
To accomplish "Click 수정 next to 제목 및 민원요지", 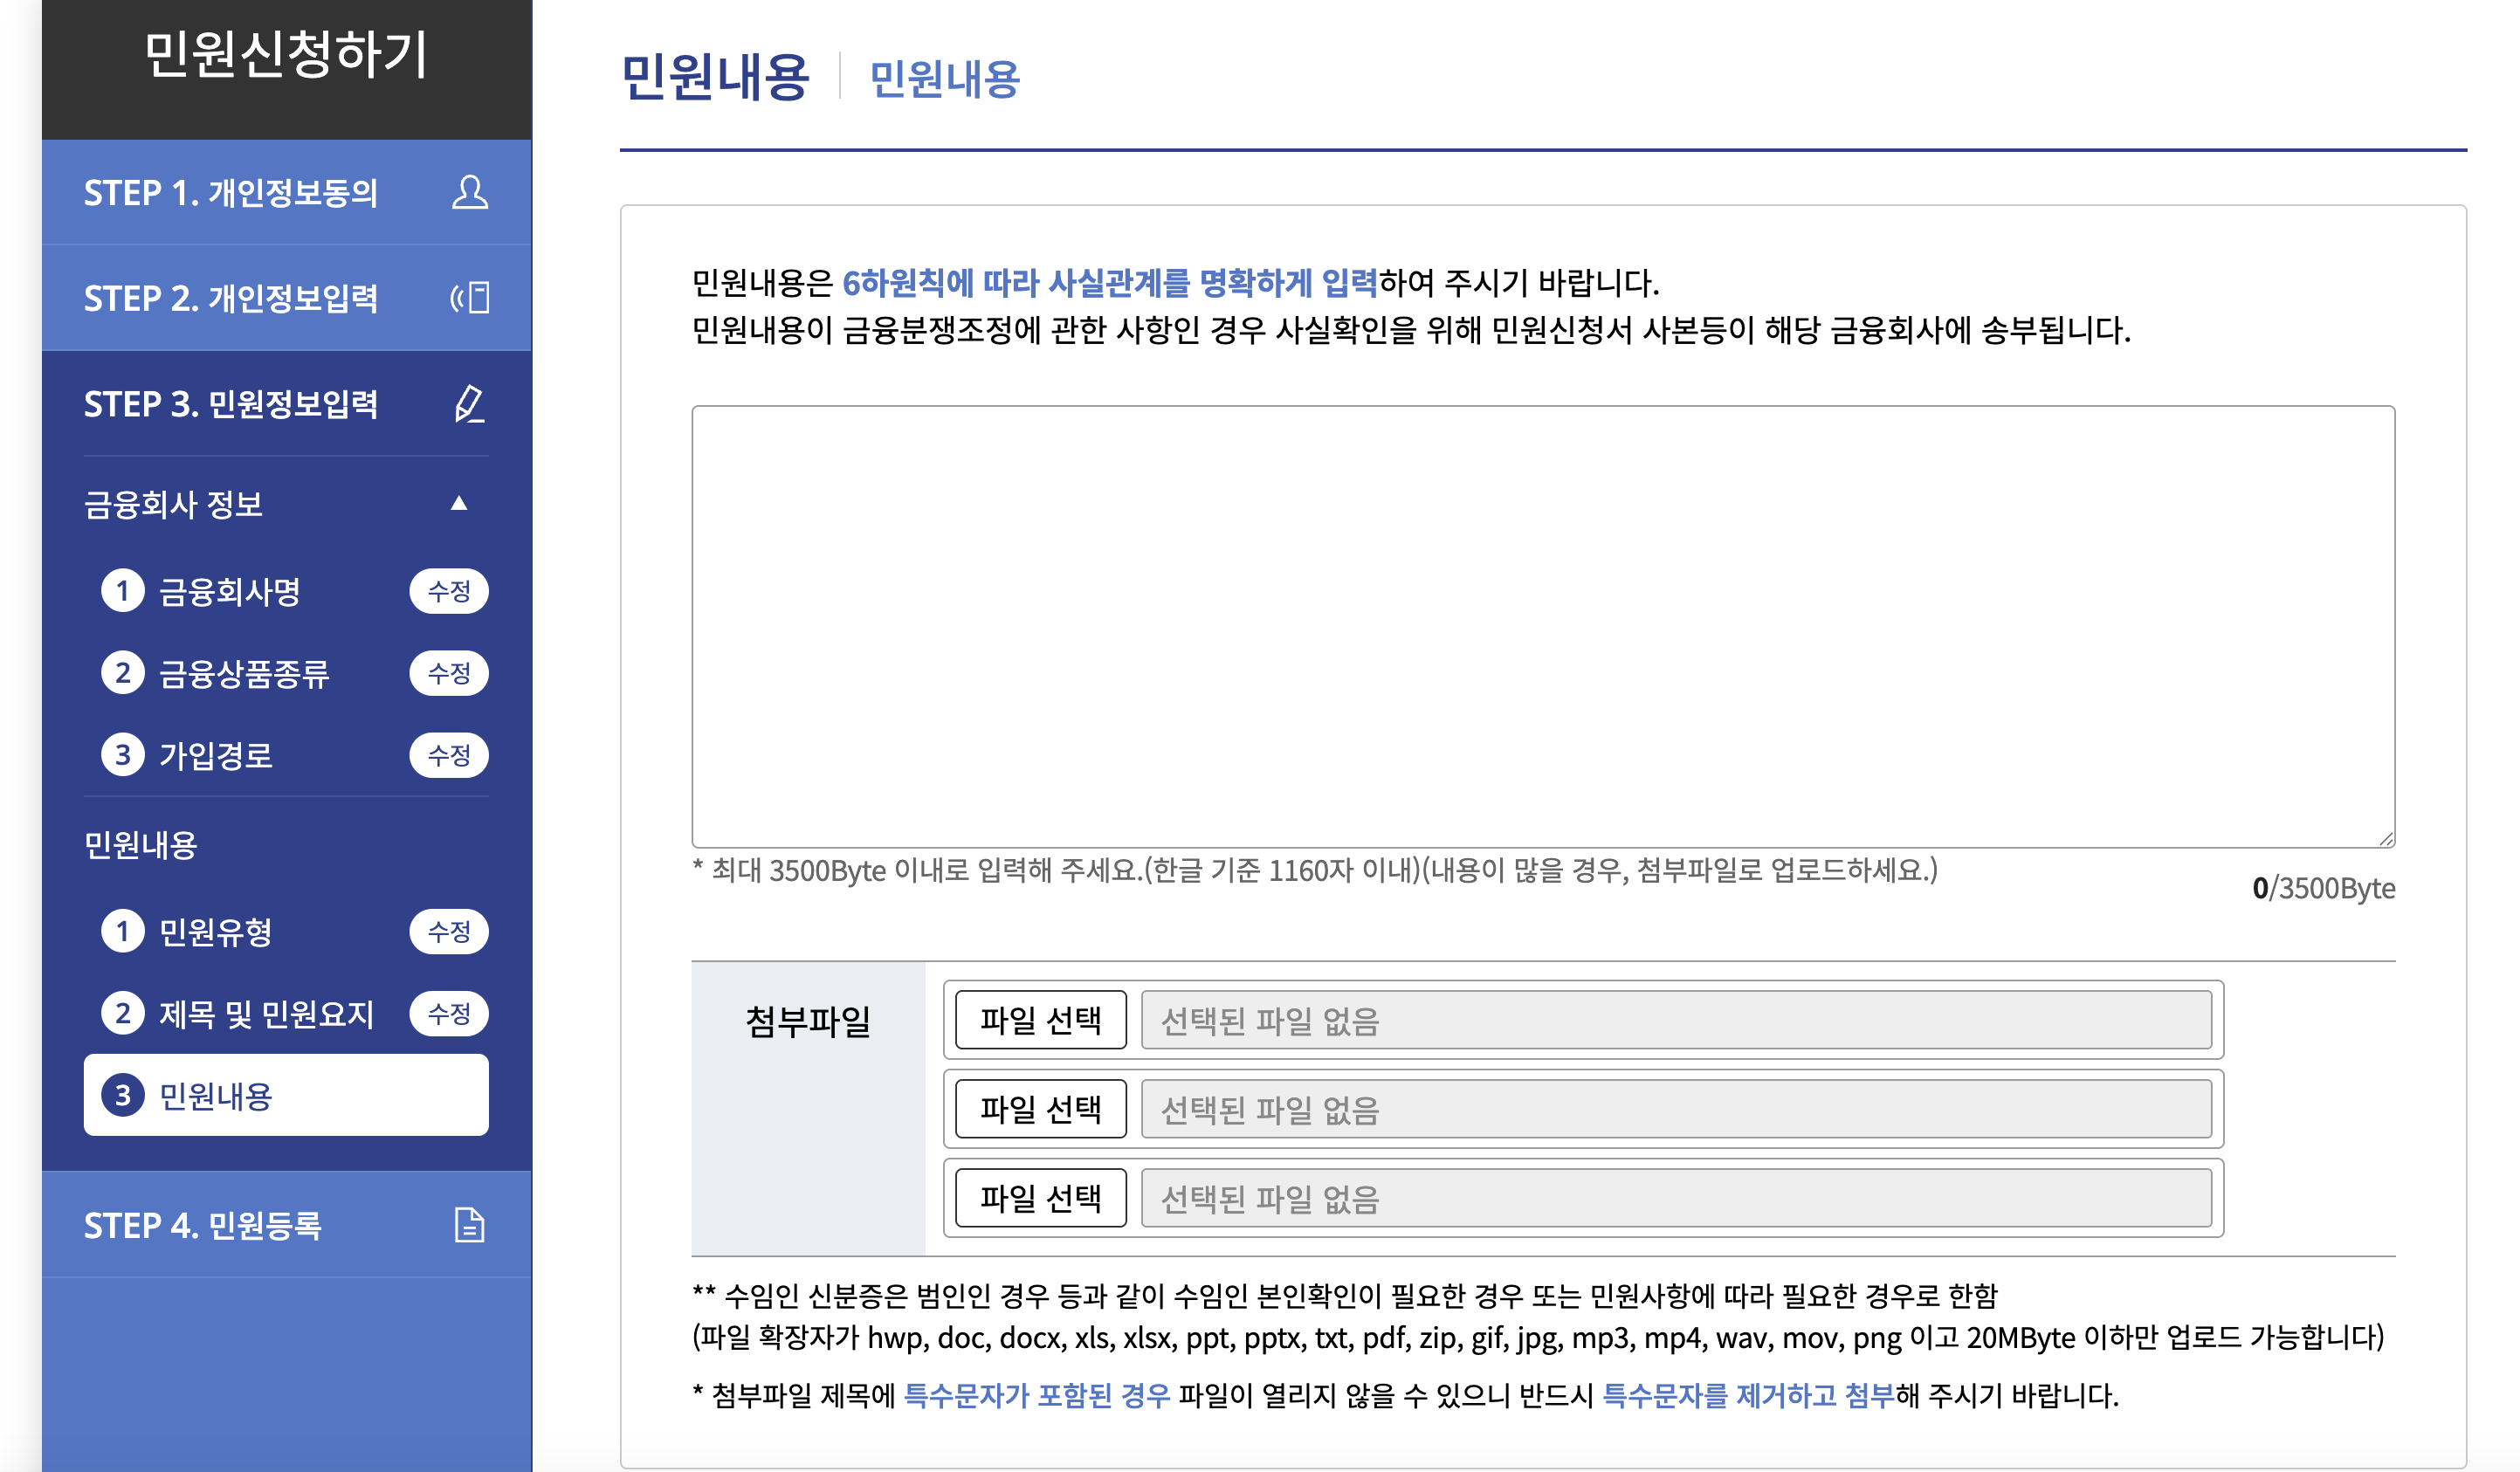I will (x=448, y=1014).
